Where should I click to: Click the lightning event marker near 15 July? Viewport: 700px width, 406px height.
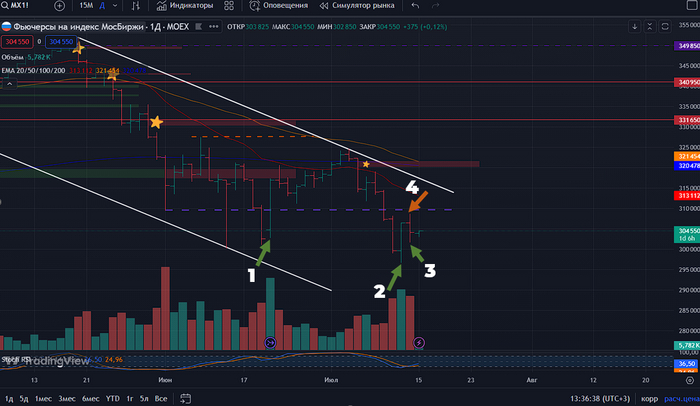(419, 343)
